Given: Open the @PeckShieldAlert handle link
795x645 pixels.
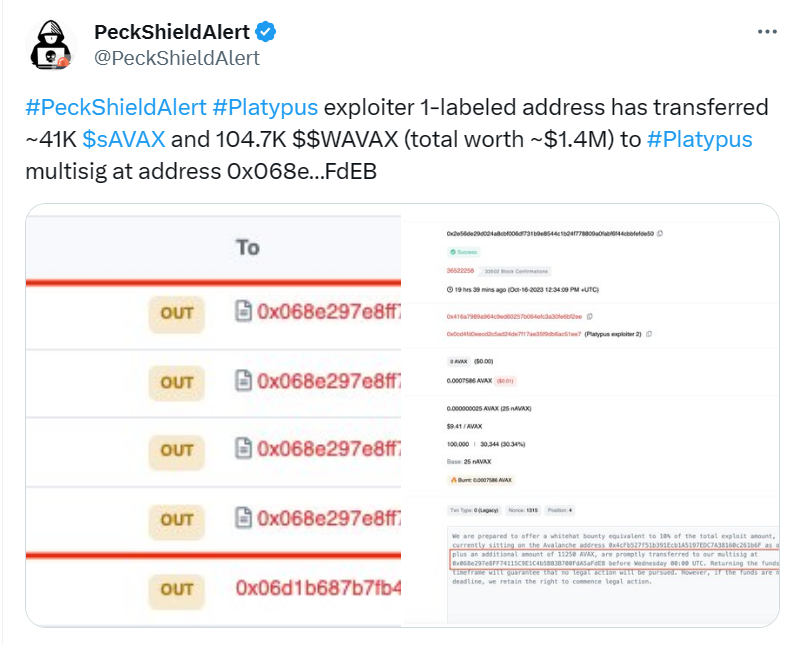Looking at the screenshot, I should (176, 58).
